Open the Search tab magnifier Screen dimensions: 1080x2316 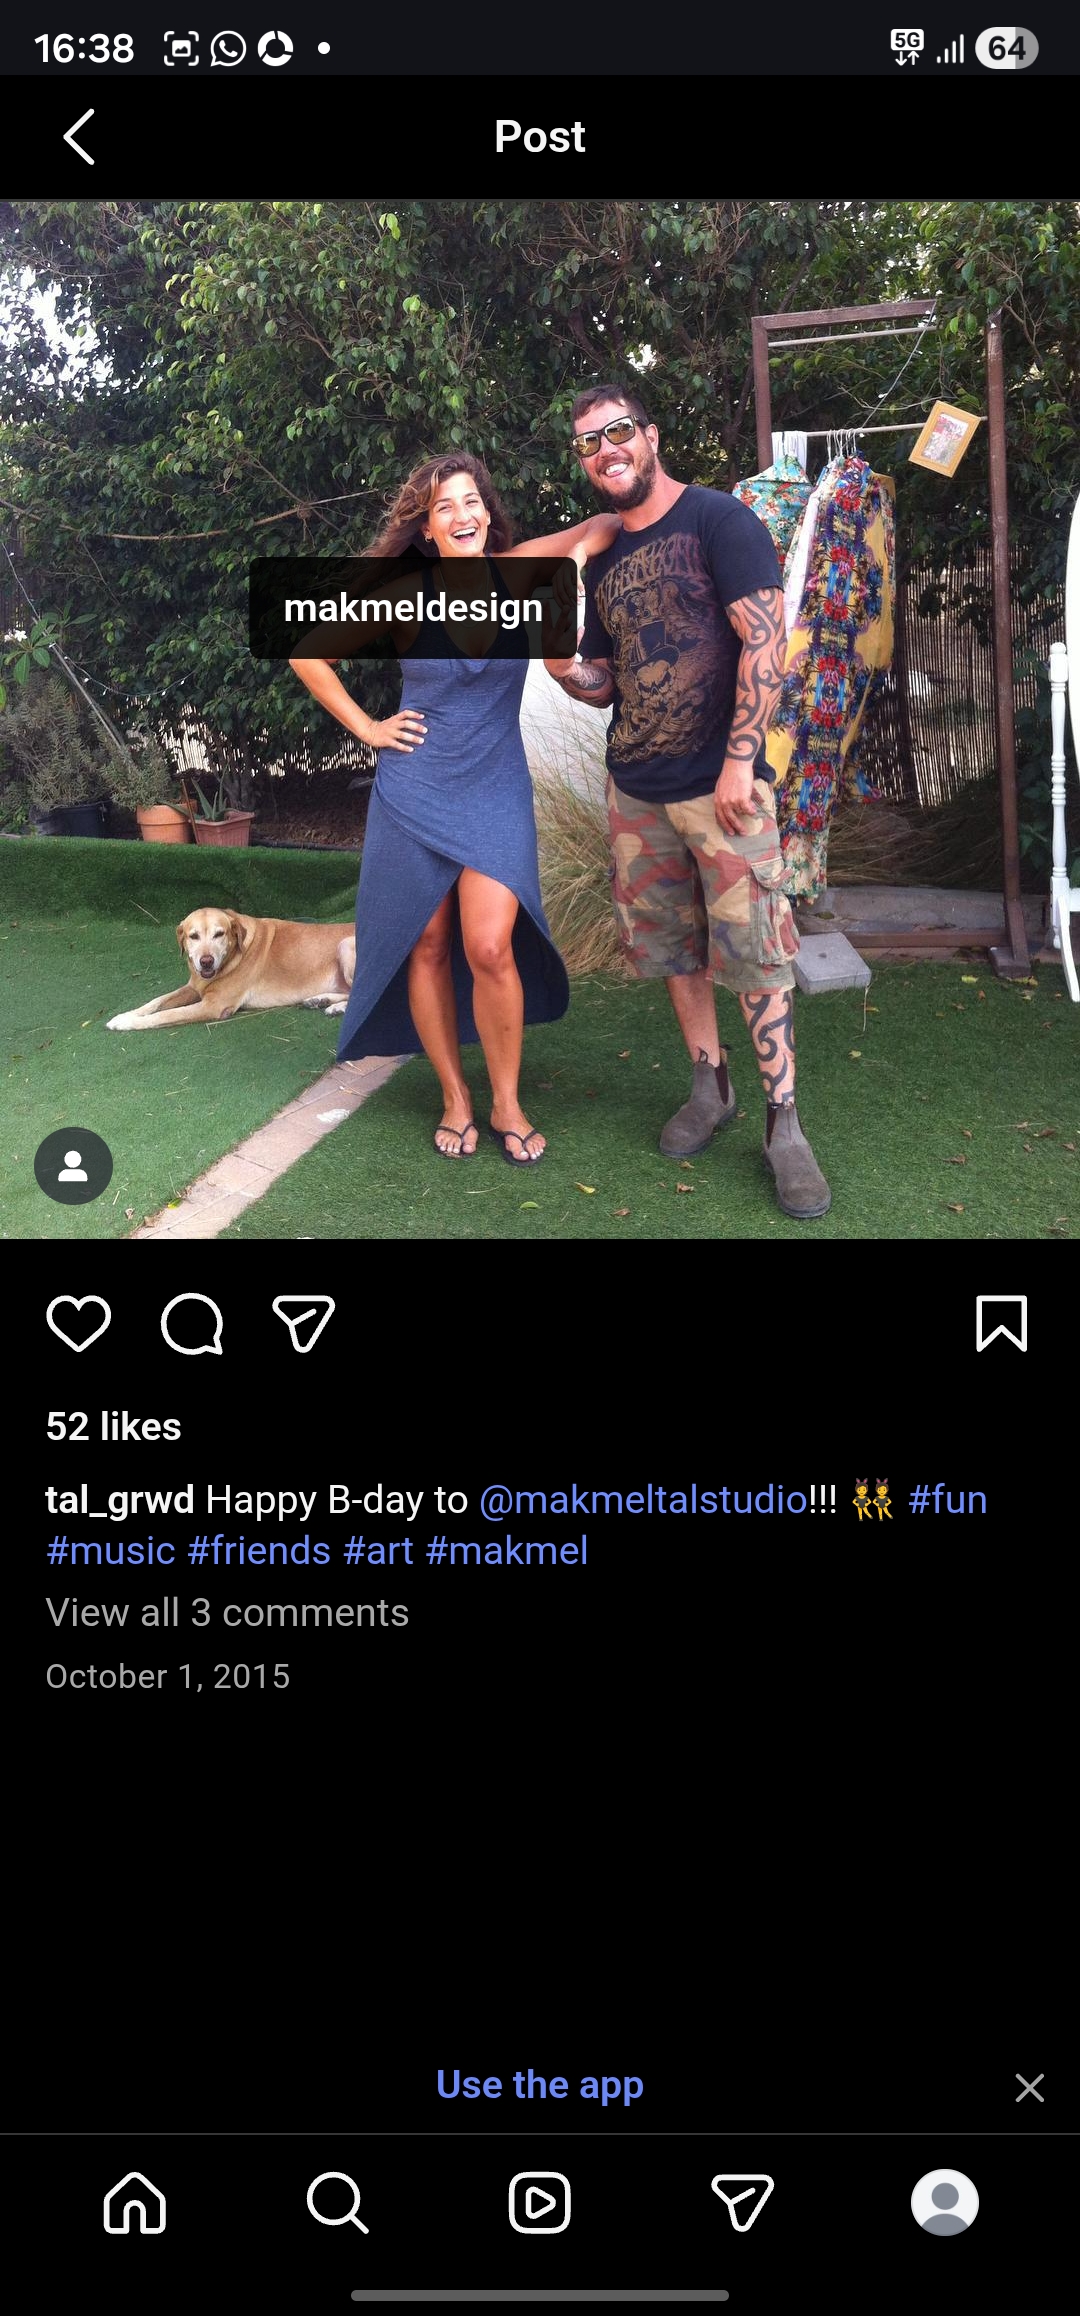(x=338, y=2202)
